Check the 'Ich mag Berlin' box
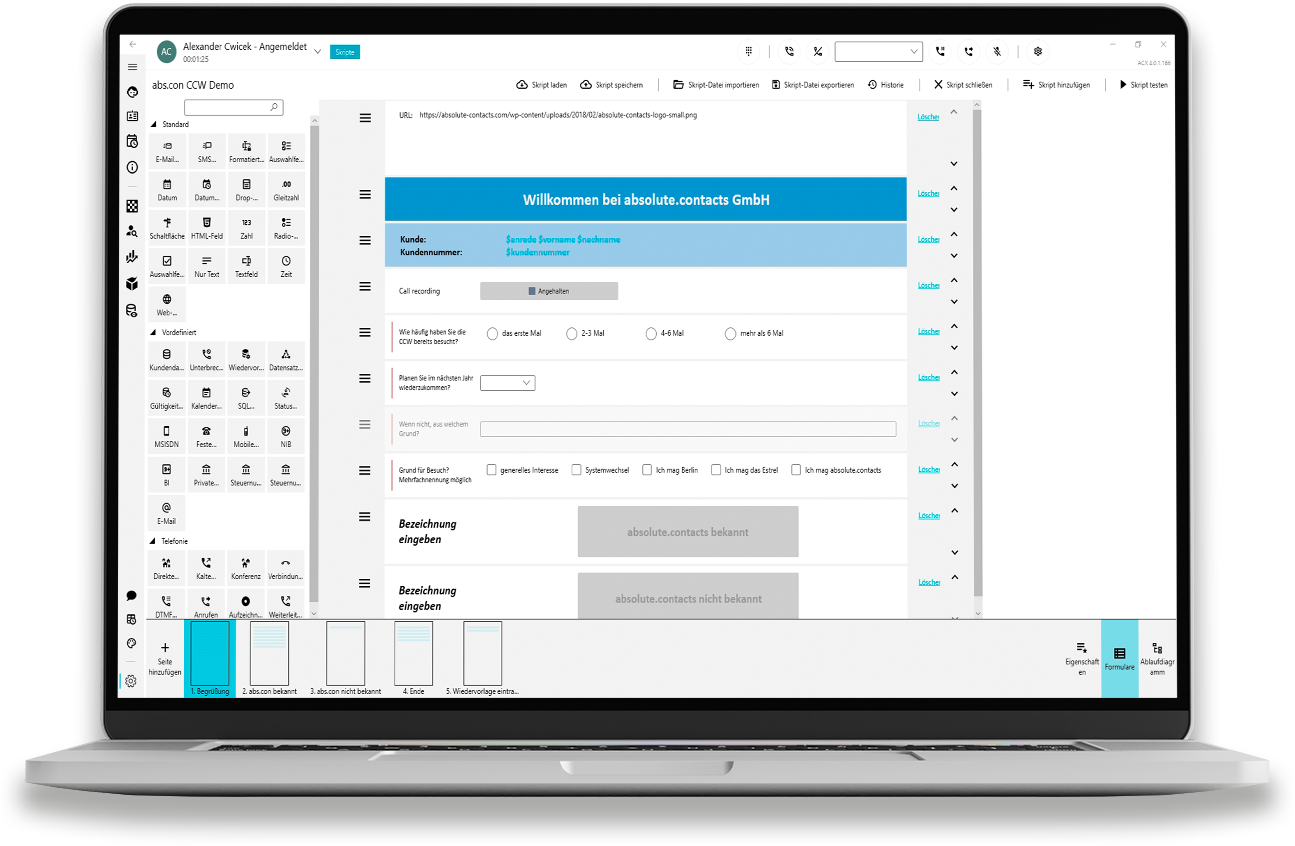Viewport: 1295px width, 846px height. [647, 470]
